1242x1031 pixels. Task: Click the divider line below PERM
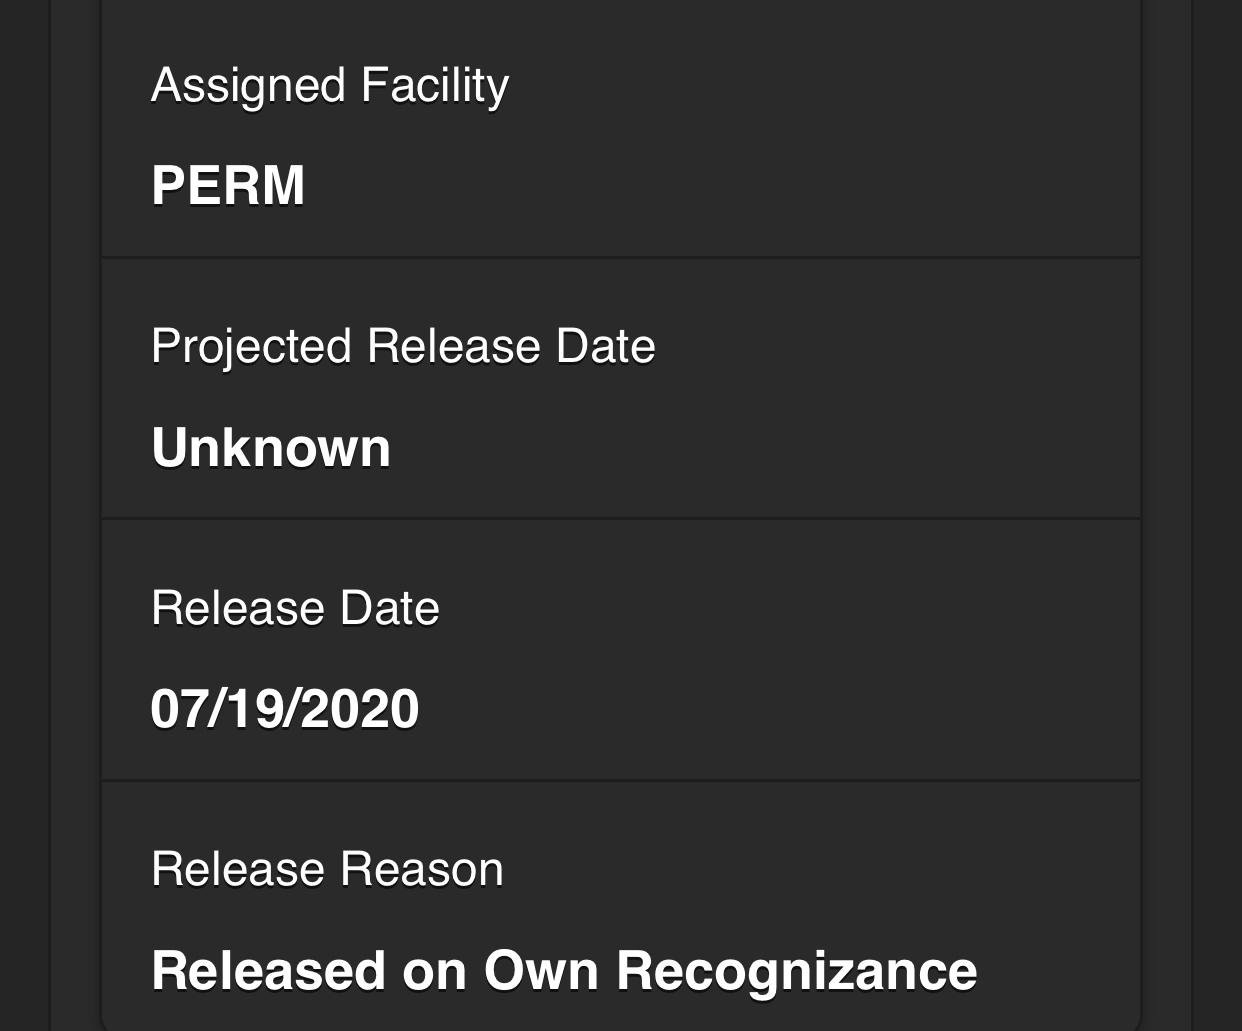[x=620, y=258]
